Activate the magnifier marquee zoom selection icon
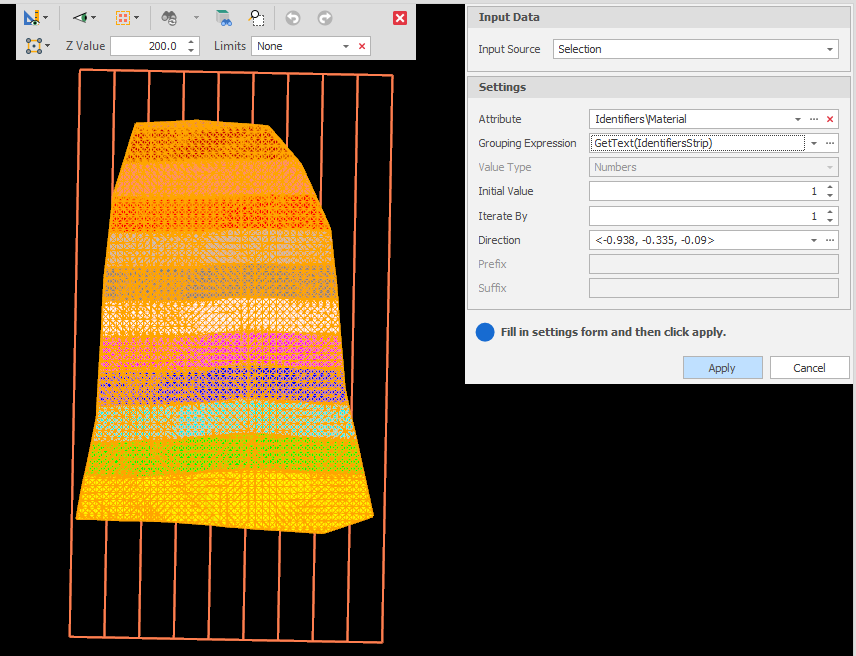 [x=257, y=18]
